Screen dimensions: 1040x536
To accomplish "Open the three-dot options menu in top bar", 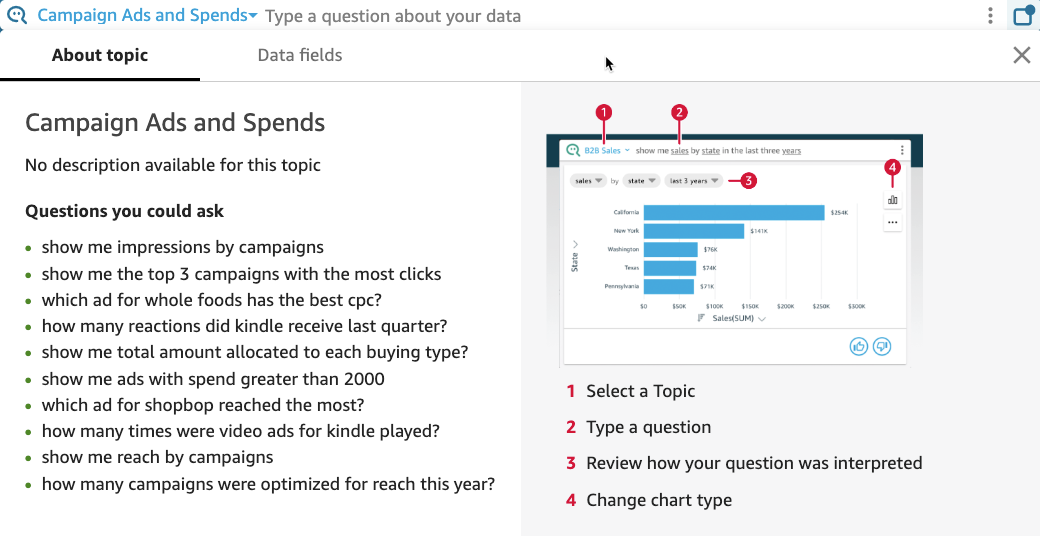I will tap(990, 16).
